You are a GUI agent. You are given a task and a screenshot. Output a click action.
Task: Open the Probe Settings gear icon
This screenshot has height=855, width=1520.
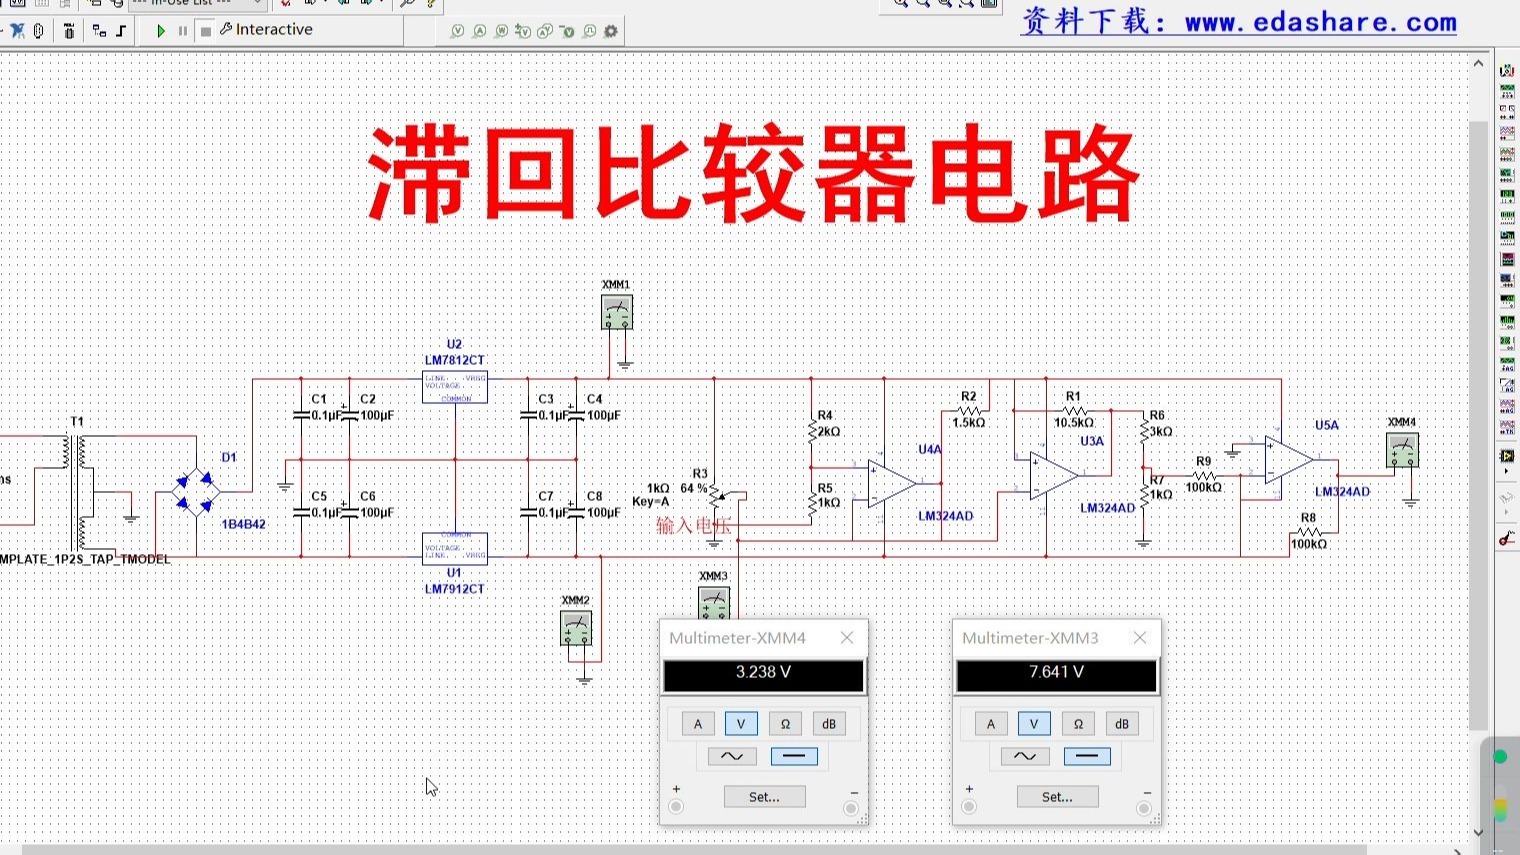(x=611, y=31)
